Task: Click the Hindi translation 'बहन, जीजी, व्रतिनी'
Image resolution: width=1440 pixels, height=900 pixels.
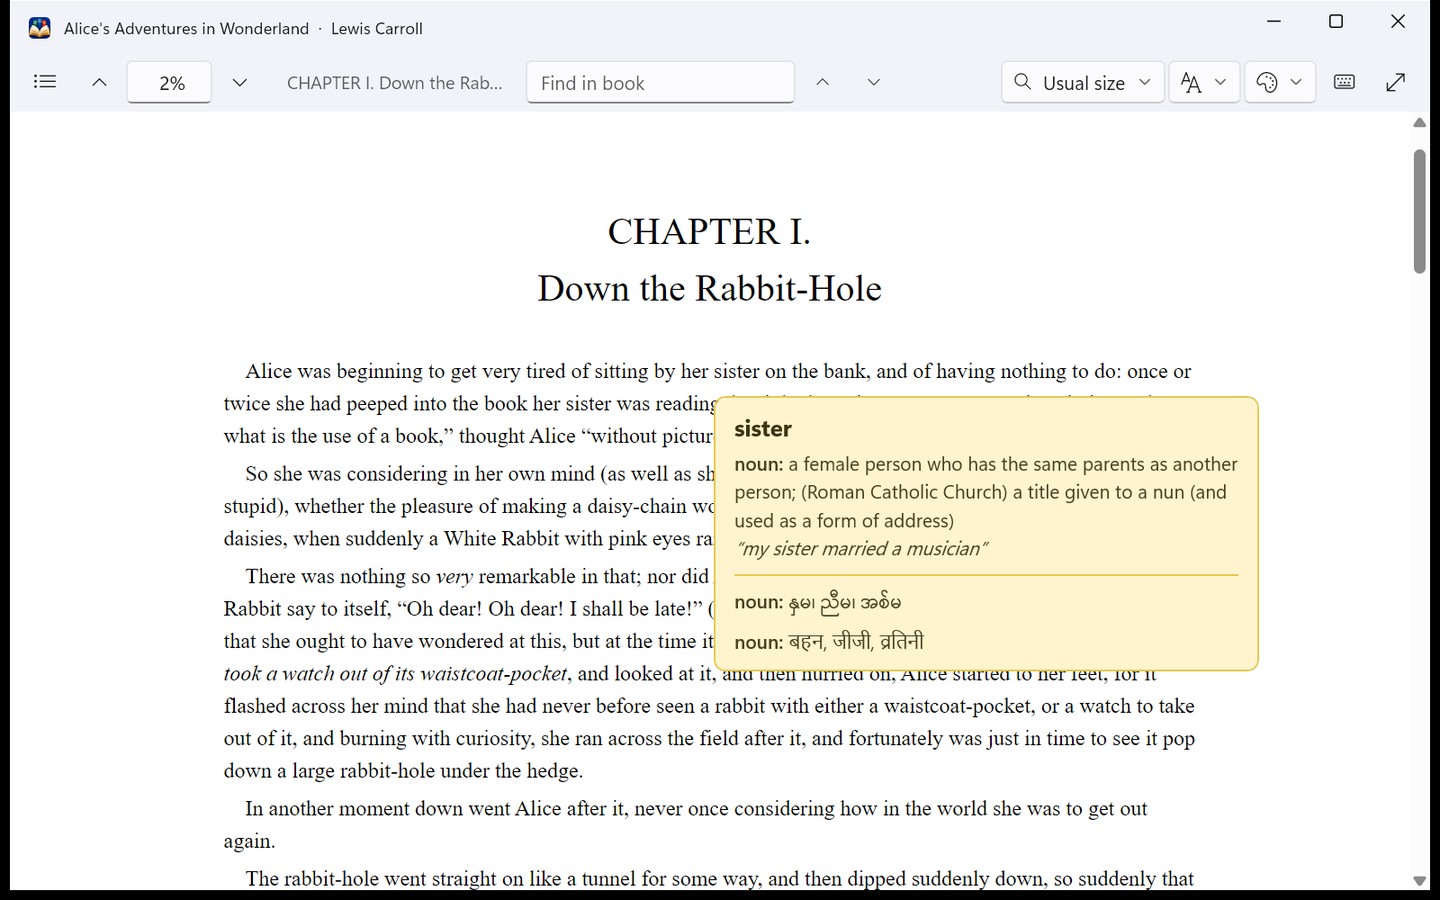Action: [856, 641]
